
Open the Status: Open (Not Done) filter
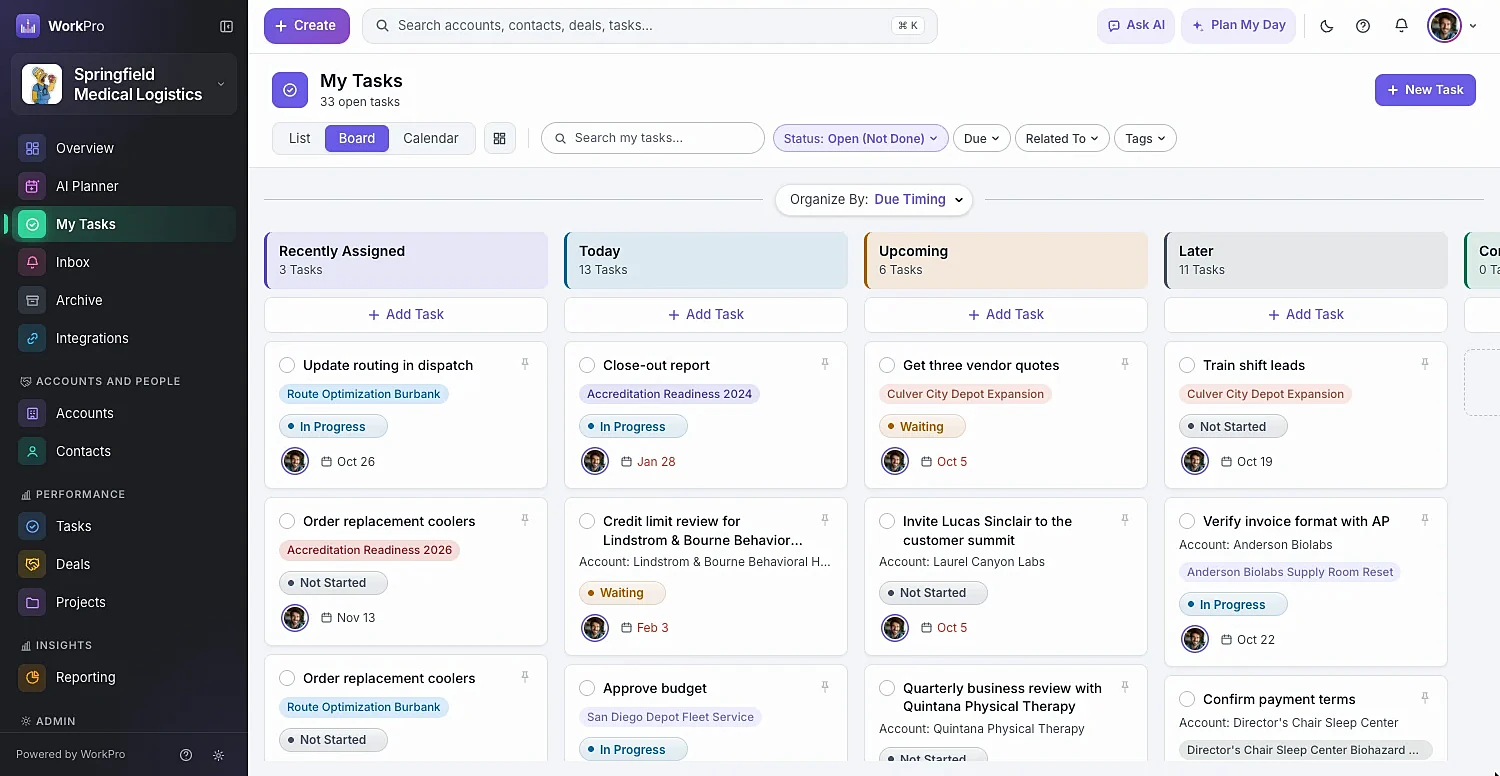point(860,138)
